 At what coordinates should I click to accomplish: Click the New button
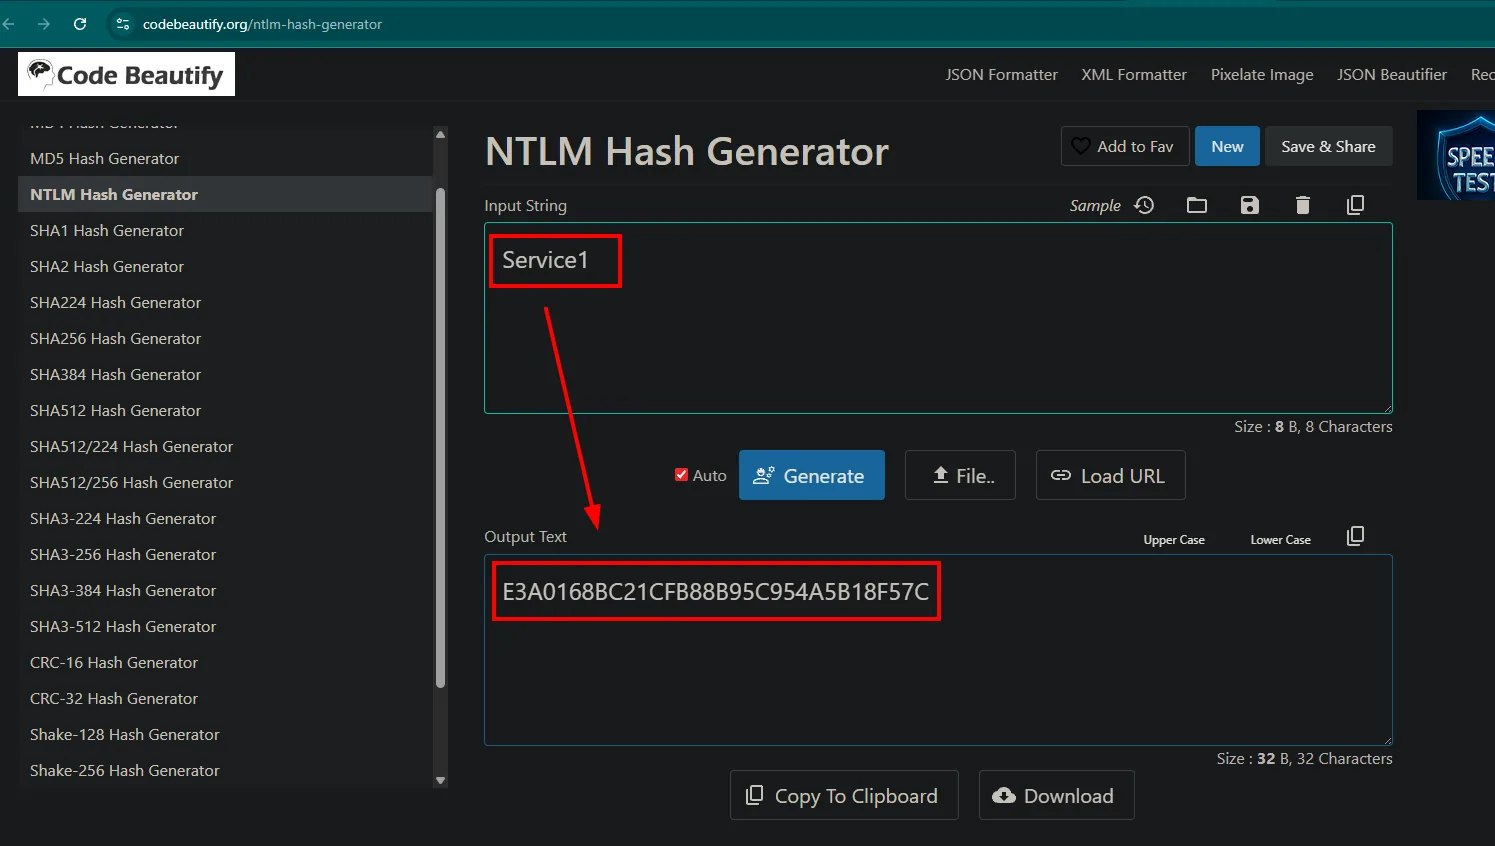tap(1227, 146)
